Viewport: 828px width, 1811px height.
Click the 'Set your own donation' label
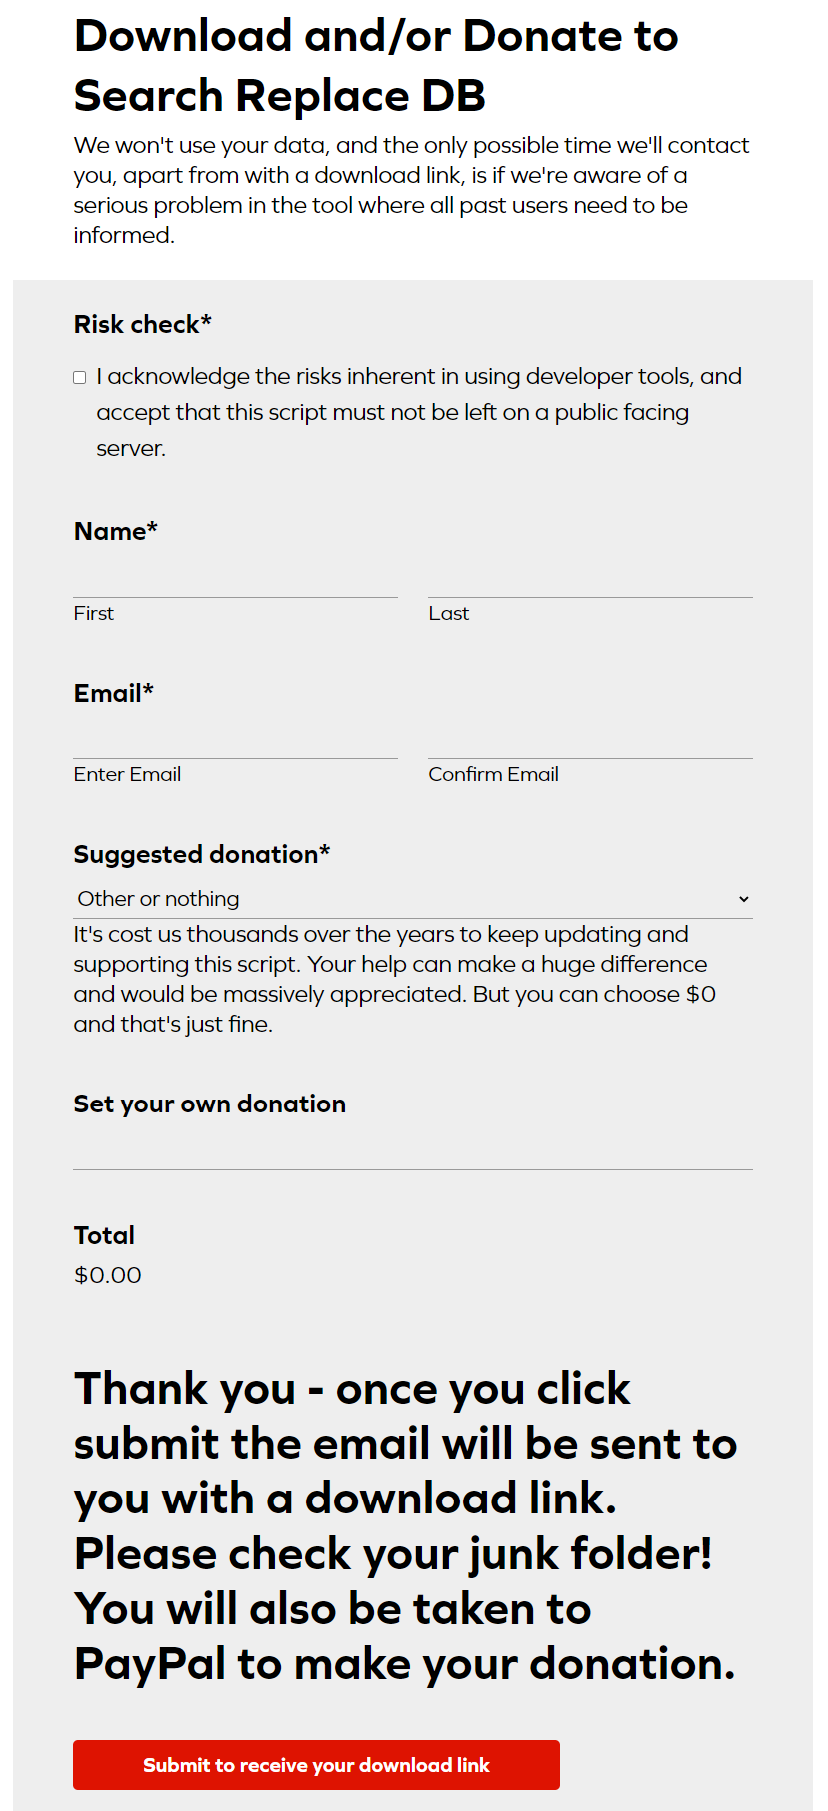click(x=210, y=1104)
